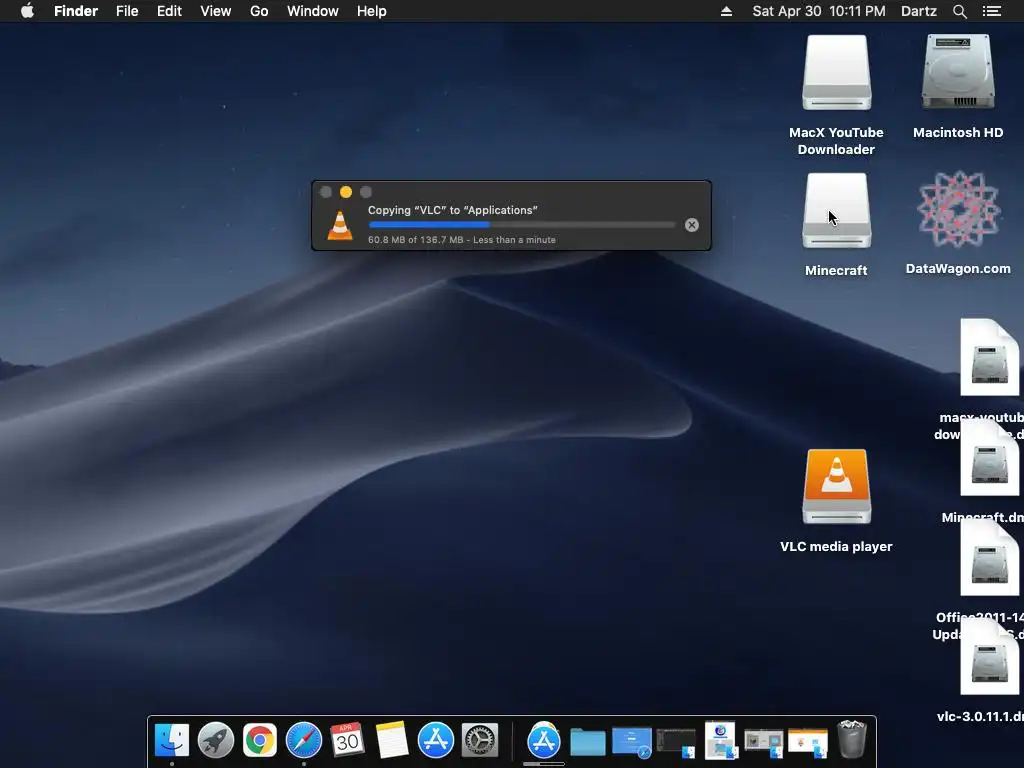Select the MacX YouTube Downloader disk icon
1024x768 pixels.
(x=837, y=72)
